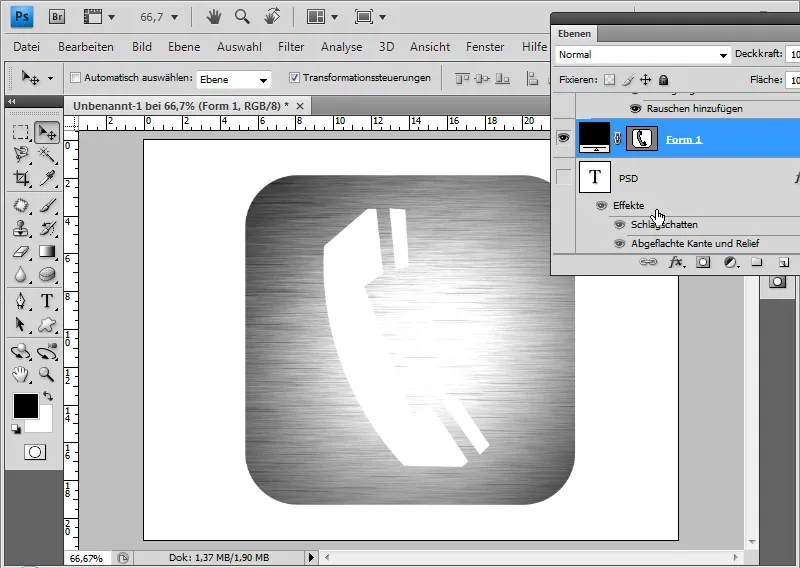Select the Gradient tool
Screen dimensions: 800x568
(47, 252)
